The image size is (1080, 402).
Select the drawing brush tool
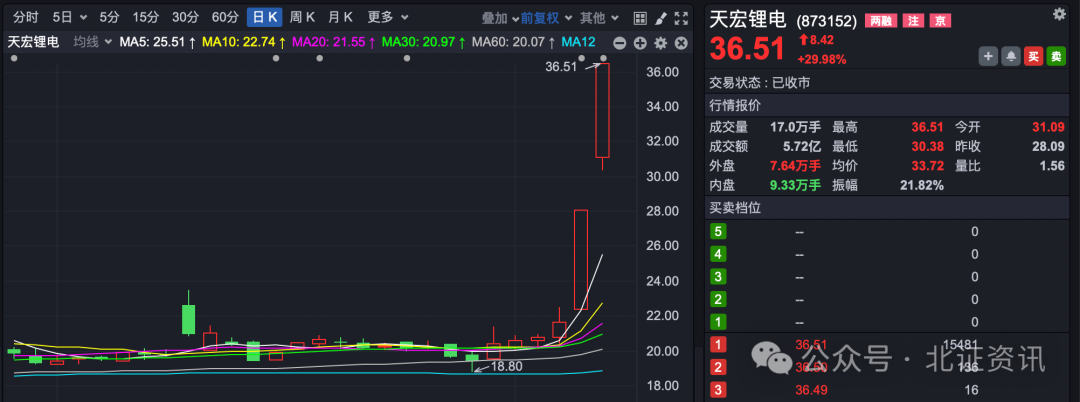660,18
